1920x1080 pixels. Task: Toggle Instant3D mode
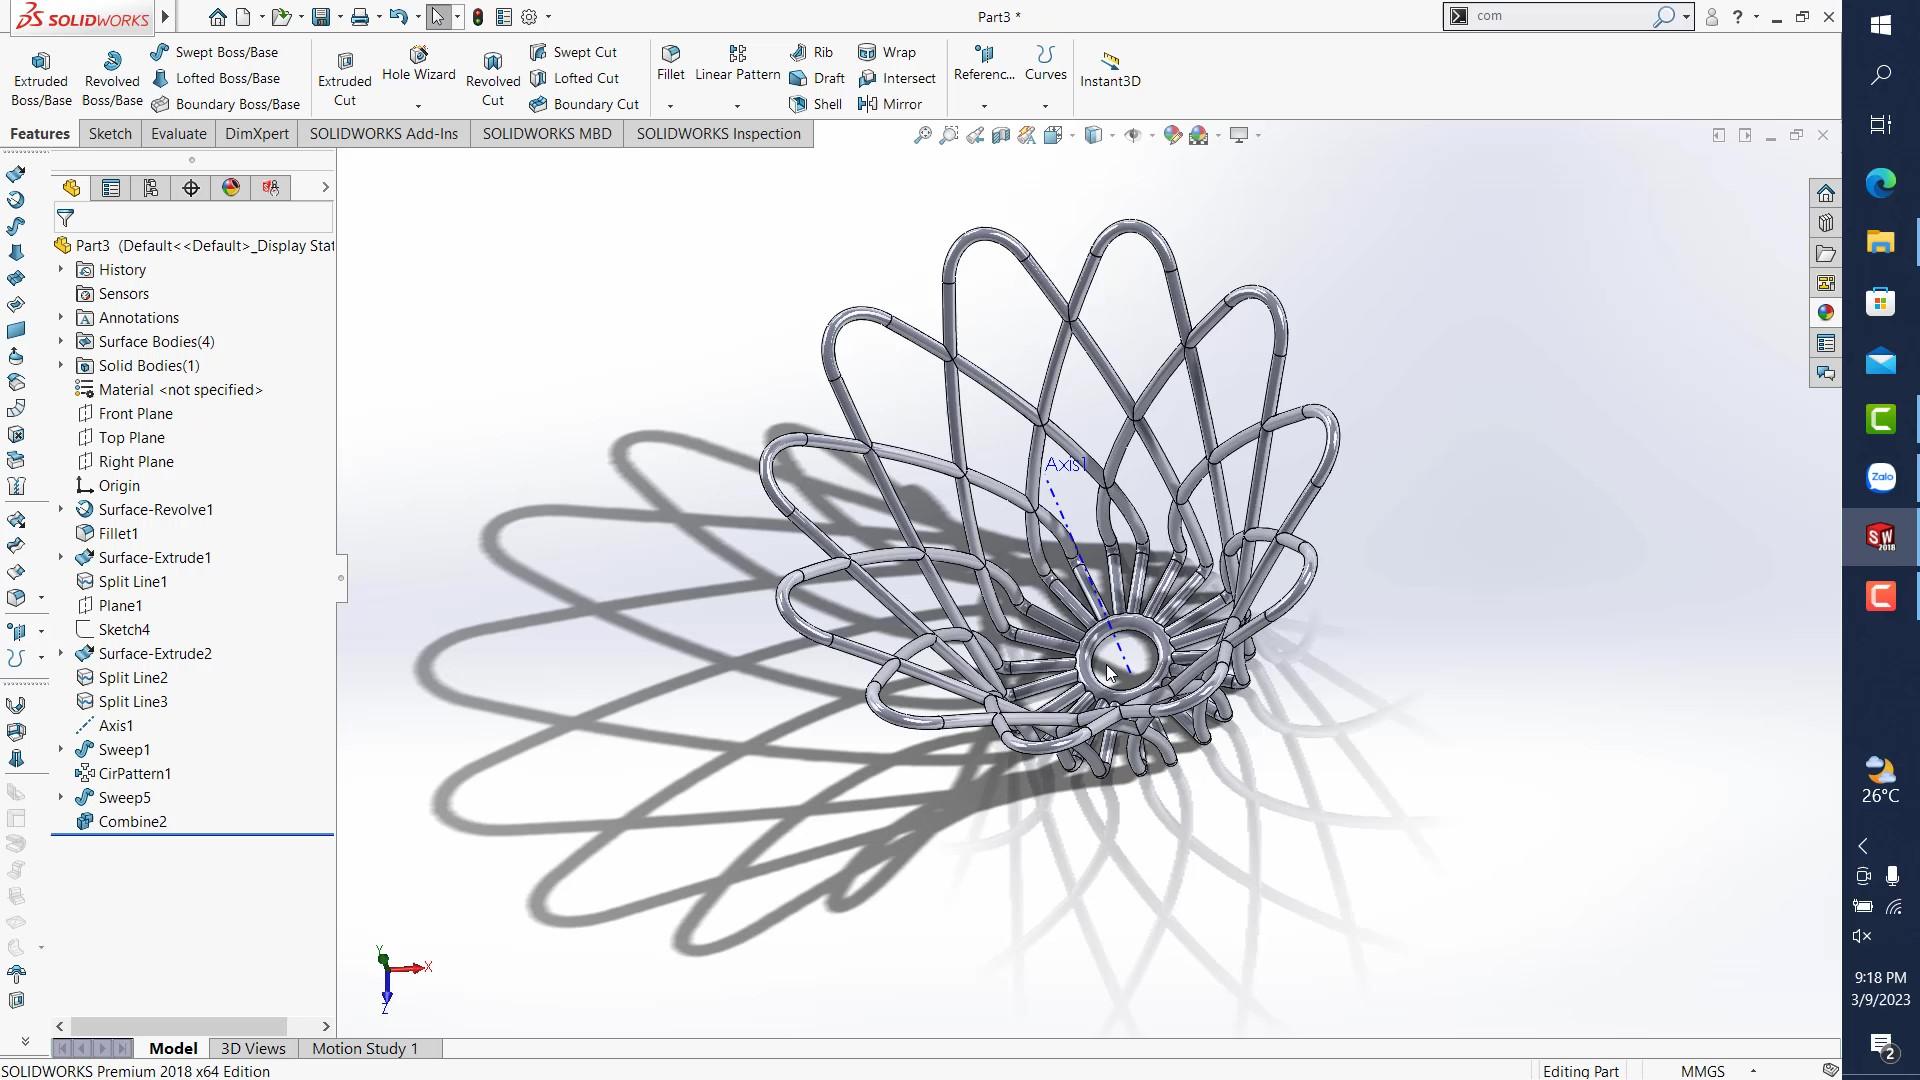click(x=1109, y=65)
